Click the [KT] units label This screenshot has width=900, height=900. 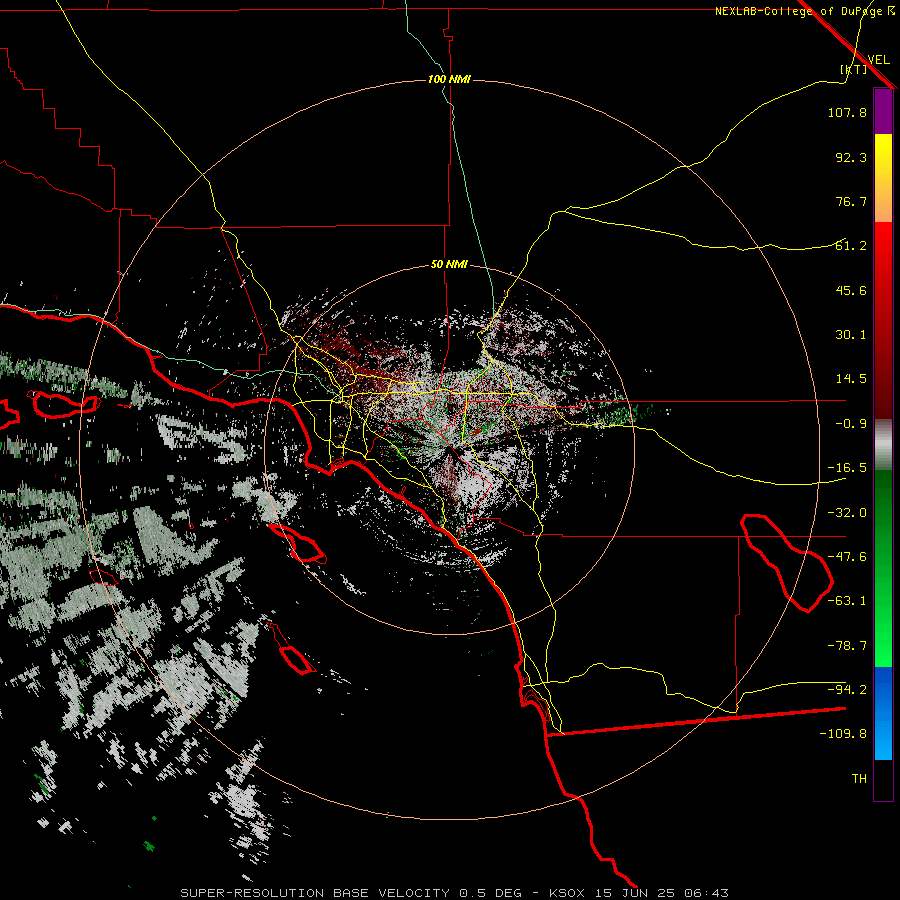[x=854, y=69]
